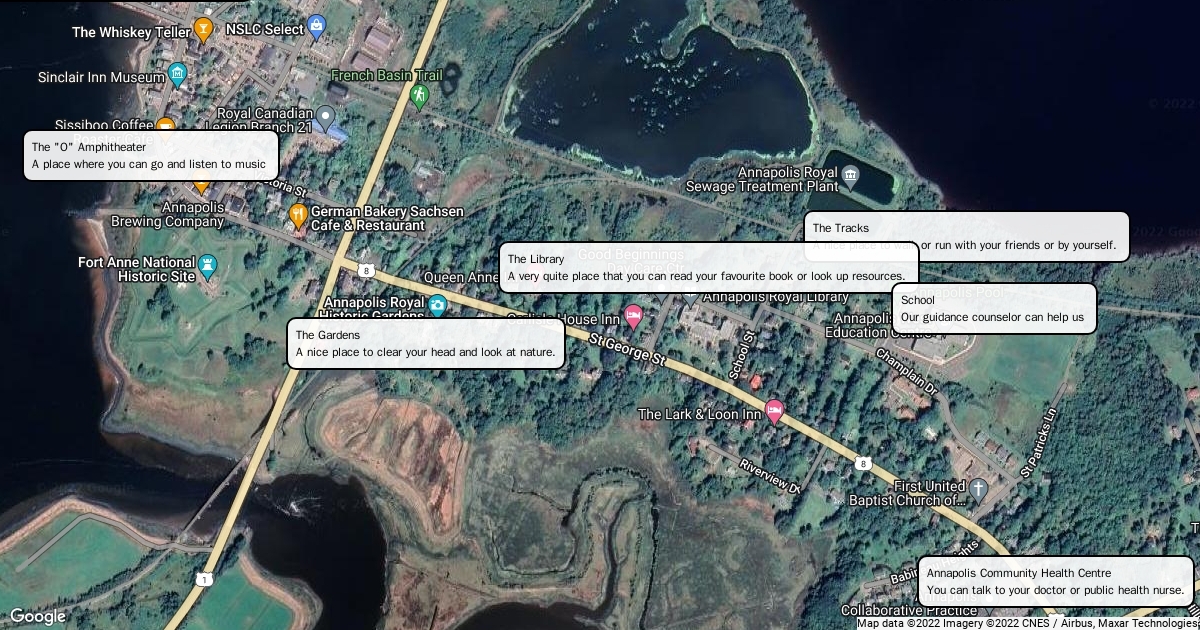Click the Google logo link
The width and height of the screenshot is (1200, 630).
point(38,616)
